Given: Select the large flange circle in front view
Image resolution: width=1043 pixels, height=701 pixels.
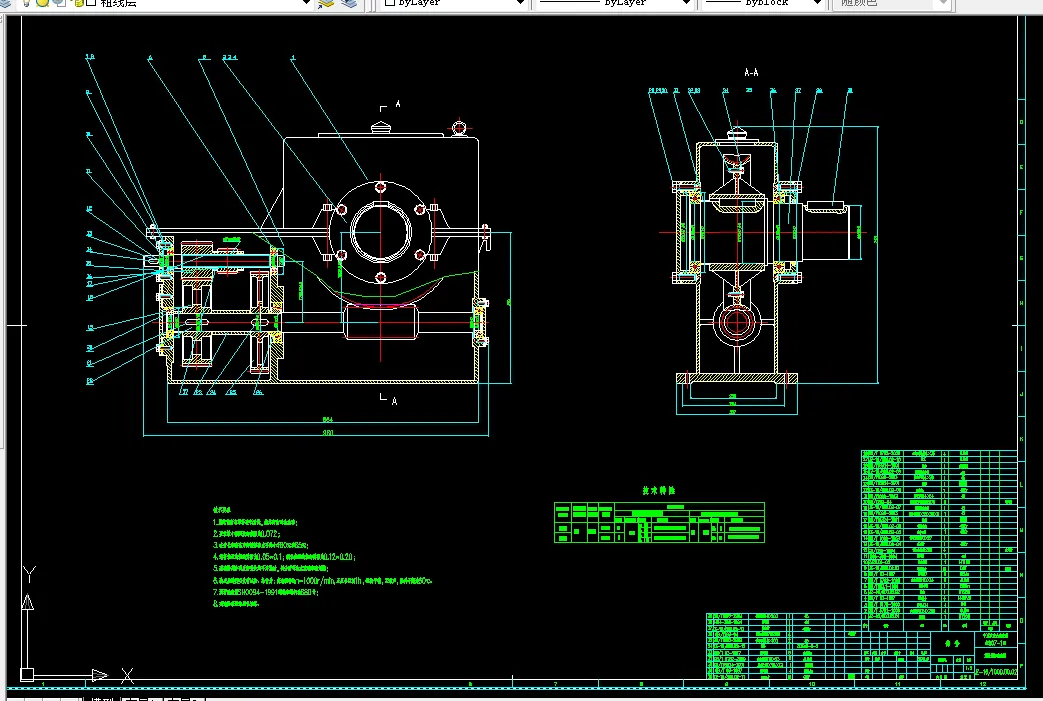Looking at the screenshot, I should (380, 233).
